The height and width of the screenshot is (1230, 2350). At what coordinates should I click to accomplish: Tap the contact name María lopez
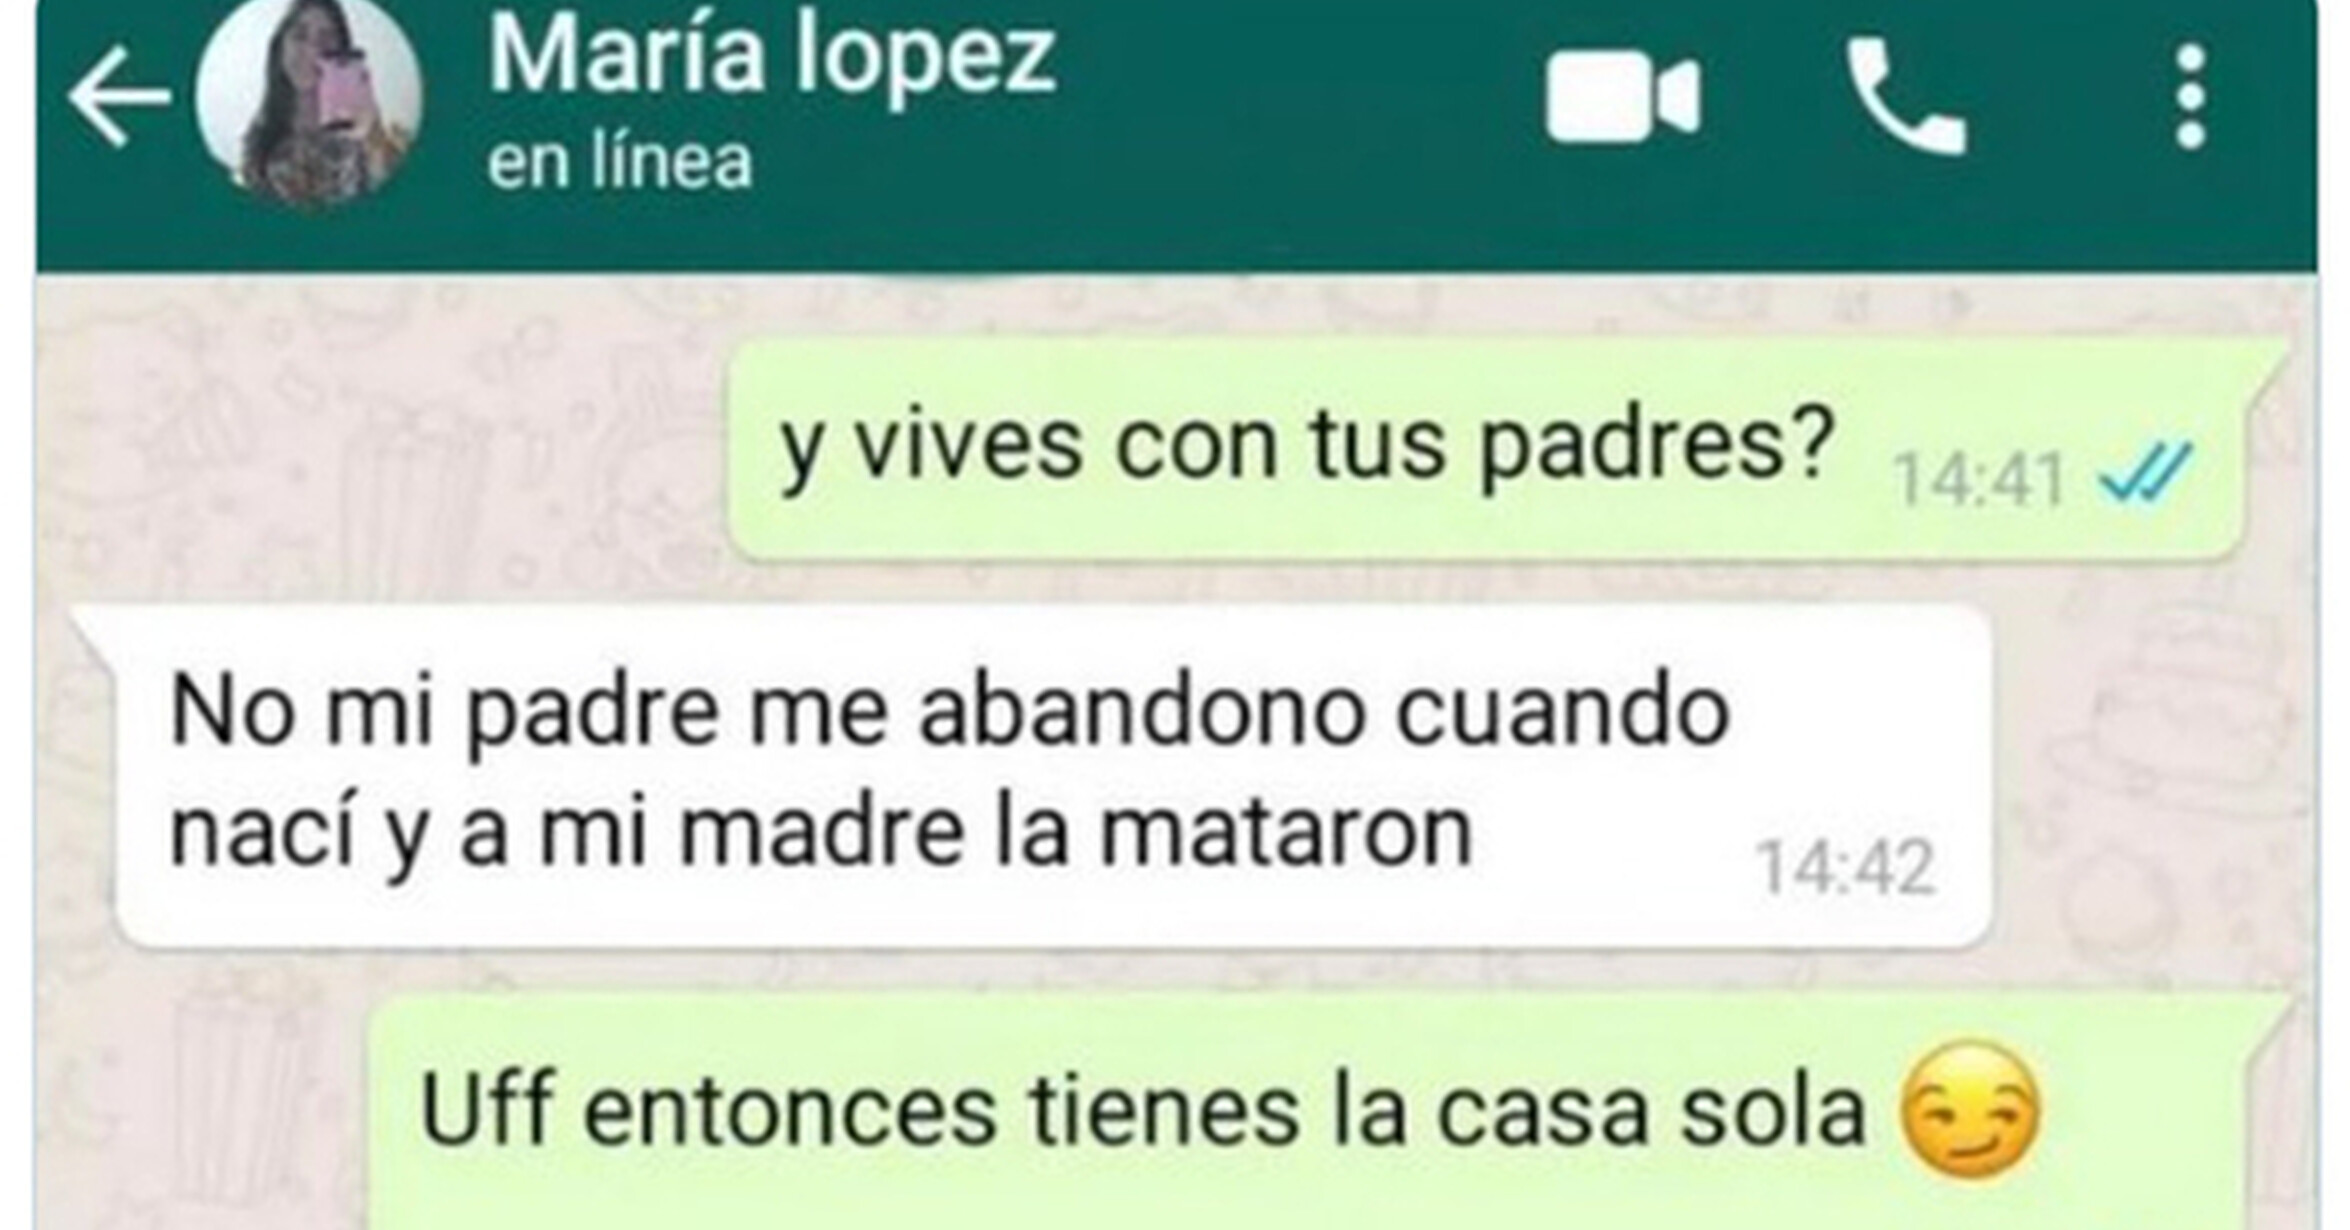tap(771, 55)
